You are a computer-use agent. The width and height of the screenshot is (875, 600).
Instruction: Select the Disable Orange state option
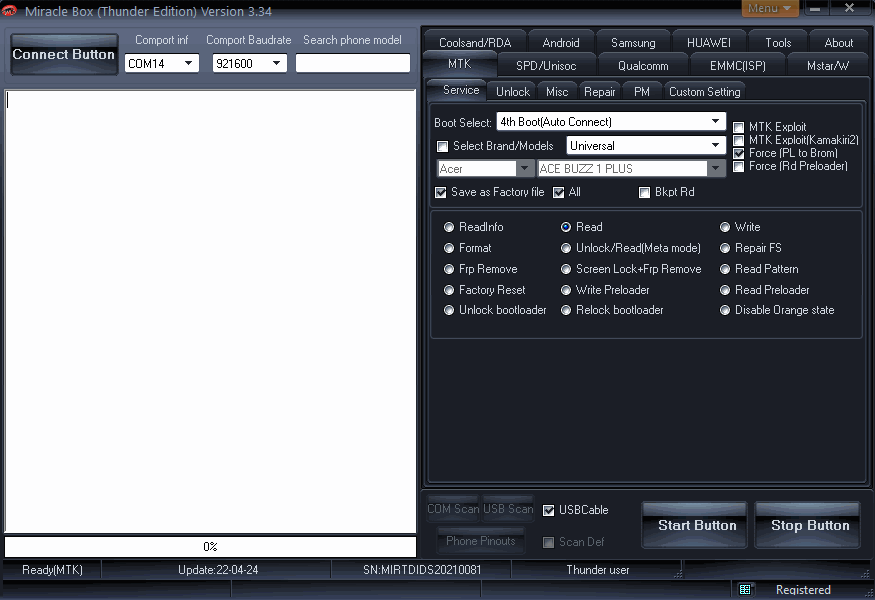[x=725, y=310]
